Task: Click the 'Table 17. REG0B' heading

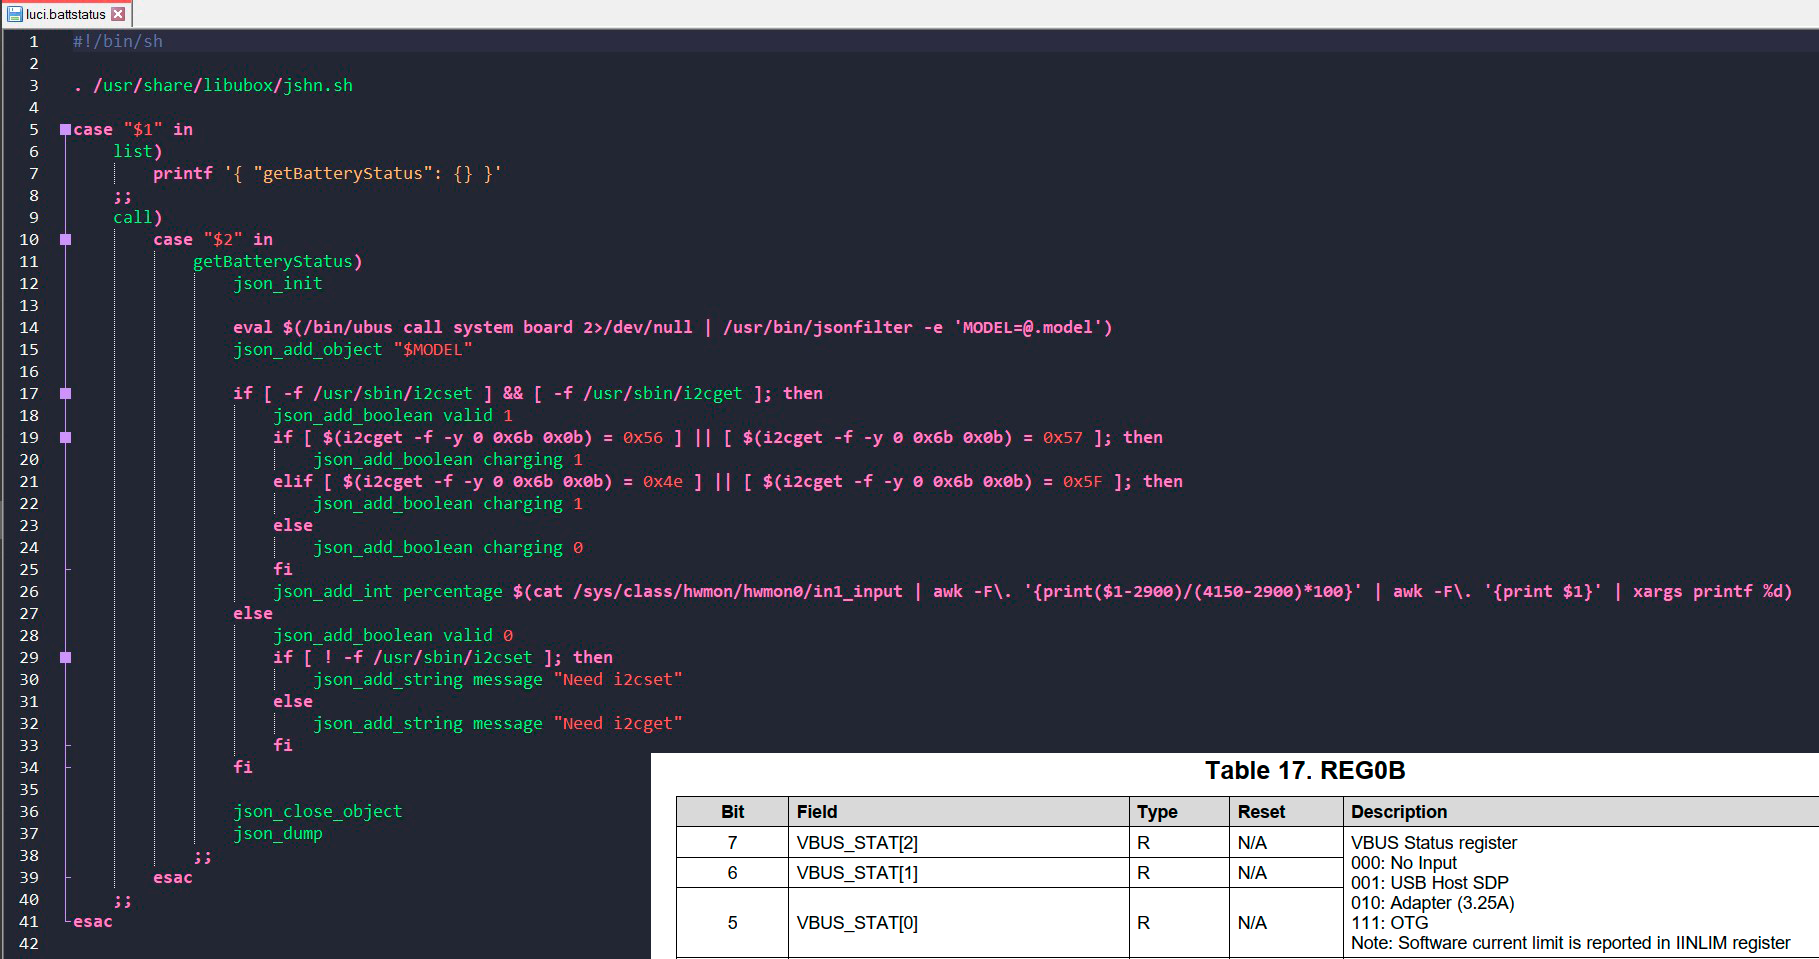Action: [1305, 770]
